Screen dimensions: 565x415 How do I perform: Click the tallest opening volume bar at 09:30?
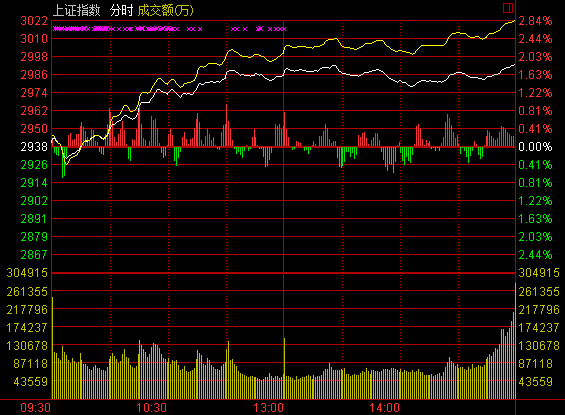point(53,348)
